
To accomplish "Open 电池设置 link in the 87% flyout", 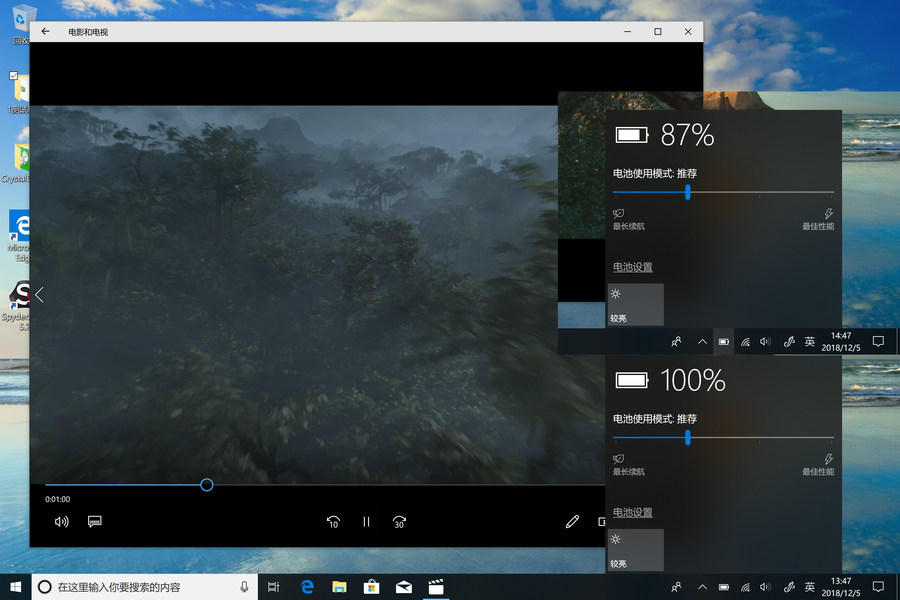I will pyautogui.click(x=633, y=267).
